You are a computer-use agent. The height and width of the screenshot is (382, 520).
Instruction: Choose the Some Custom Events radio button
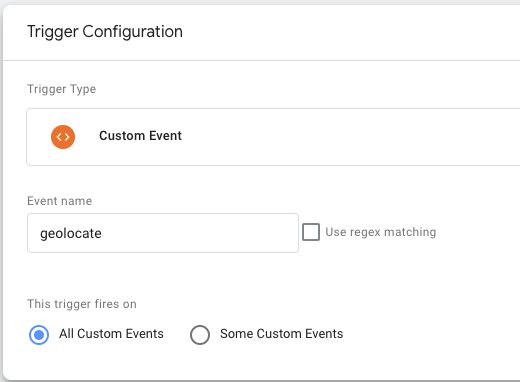200,335
